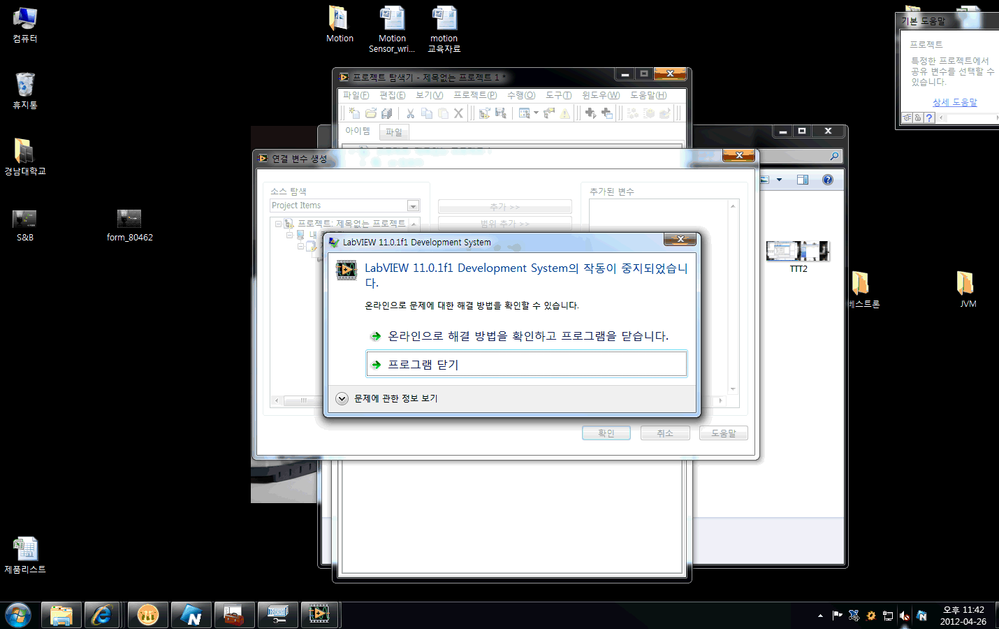Click the Open Project toolbar icon
Screen dimensions: 999x629
371,113
